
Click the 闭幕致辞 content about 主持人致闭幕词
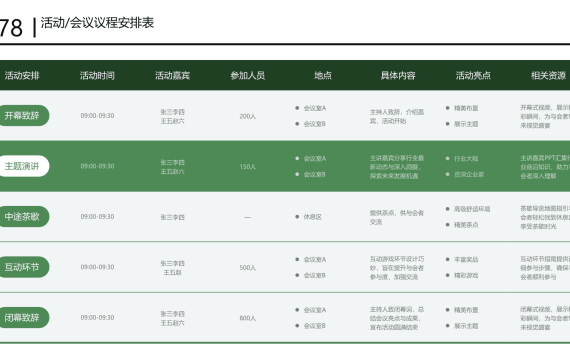[x=397, y=319]
